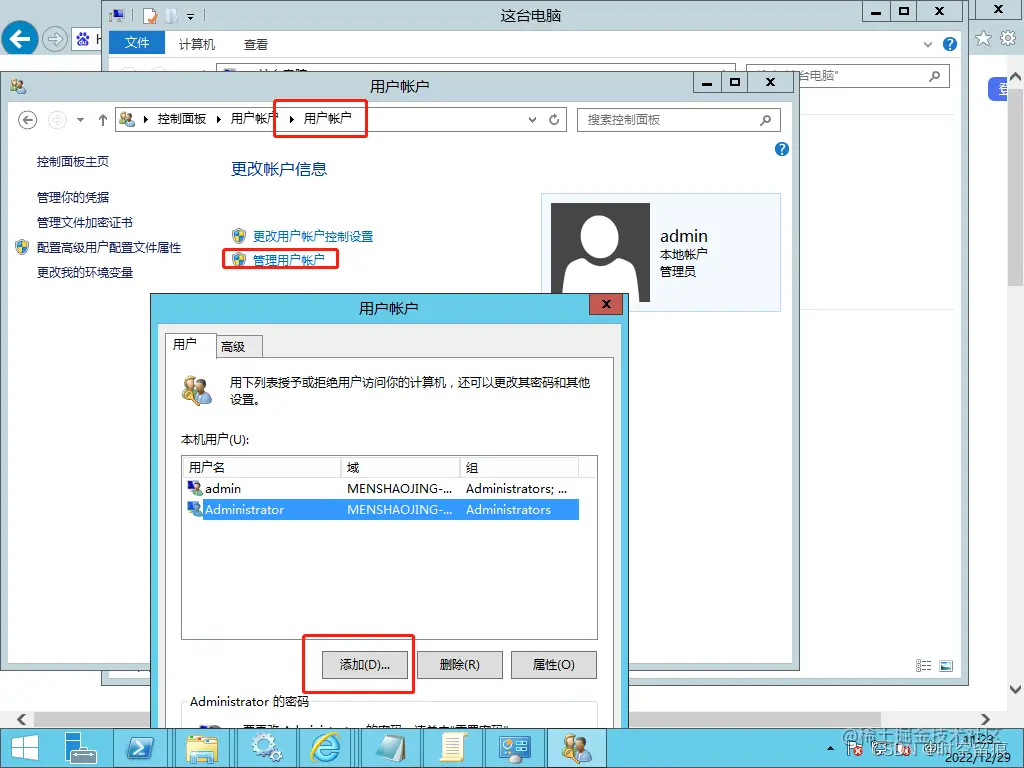Open 属性(O) for the selected user
Image resolution: width=1024 pixels, height=768 pixels.
pyautogui.click(x=554, y=665)
